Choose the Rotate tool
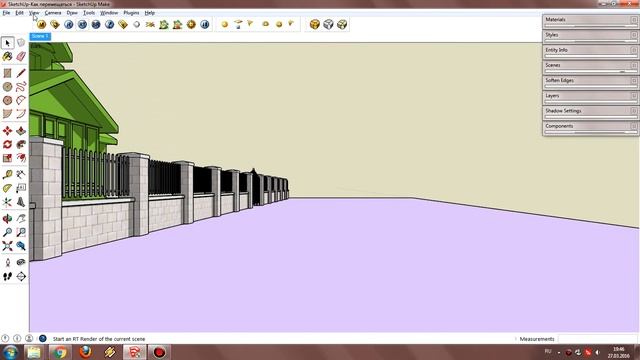Image resolution: width=640 pixels, height=360 pixels. tap(7, 144)
